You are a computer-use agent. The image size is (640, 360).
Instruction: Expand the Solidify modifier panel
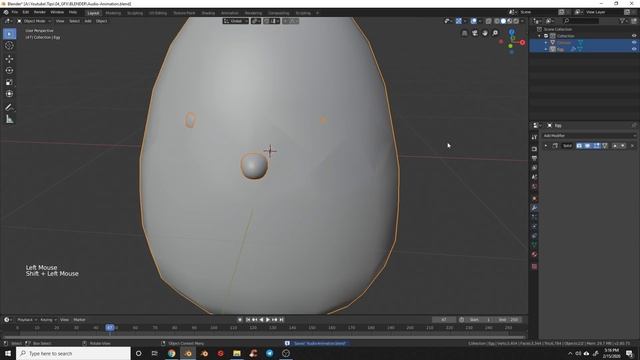coord(546,146)
